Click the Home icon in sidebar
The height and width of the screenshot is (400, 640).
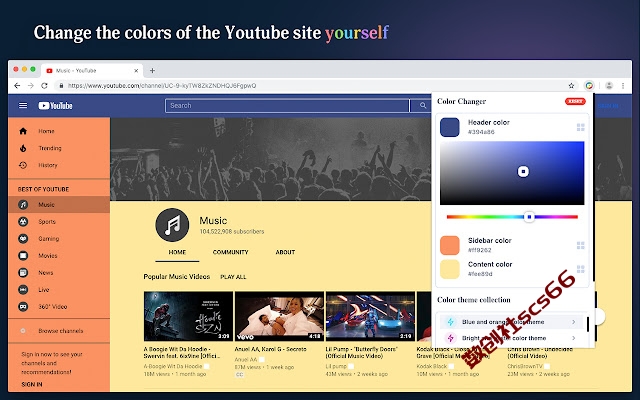click(23, 131)
